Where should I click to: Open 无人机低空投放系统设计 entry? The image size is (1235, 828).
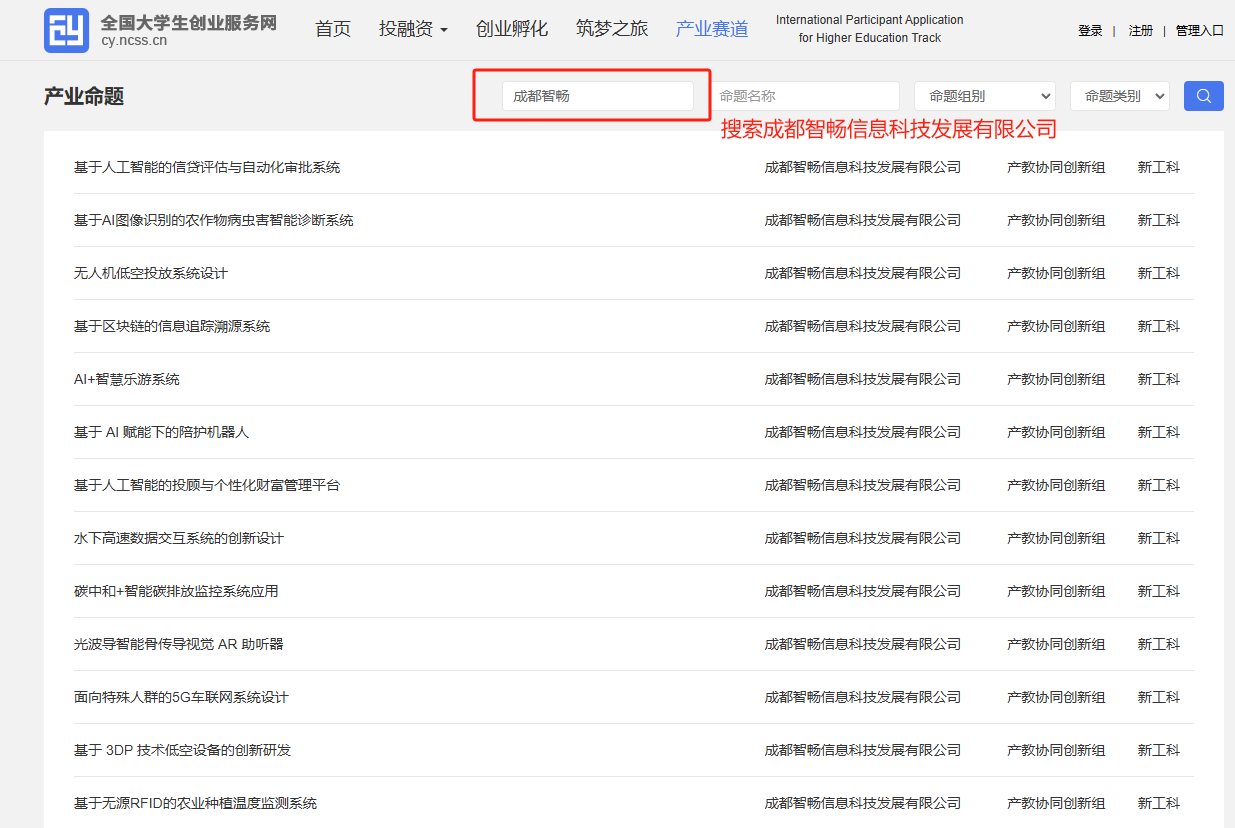pyautogui.click(x=151, y=273)
